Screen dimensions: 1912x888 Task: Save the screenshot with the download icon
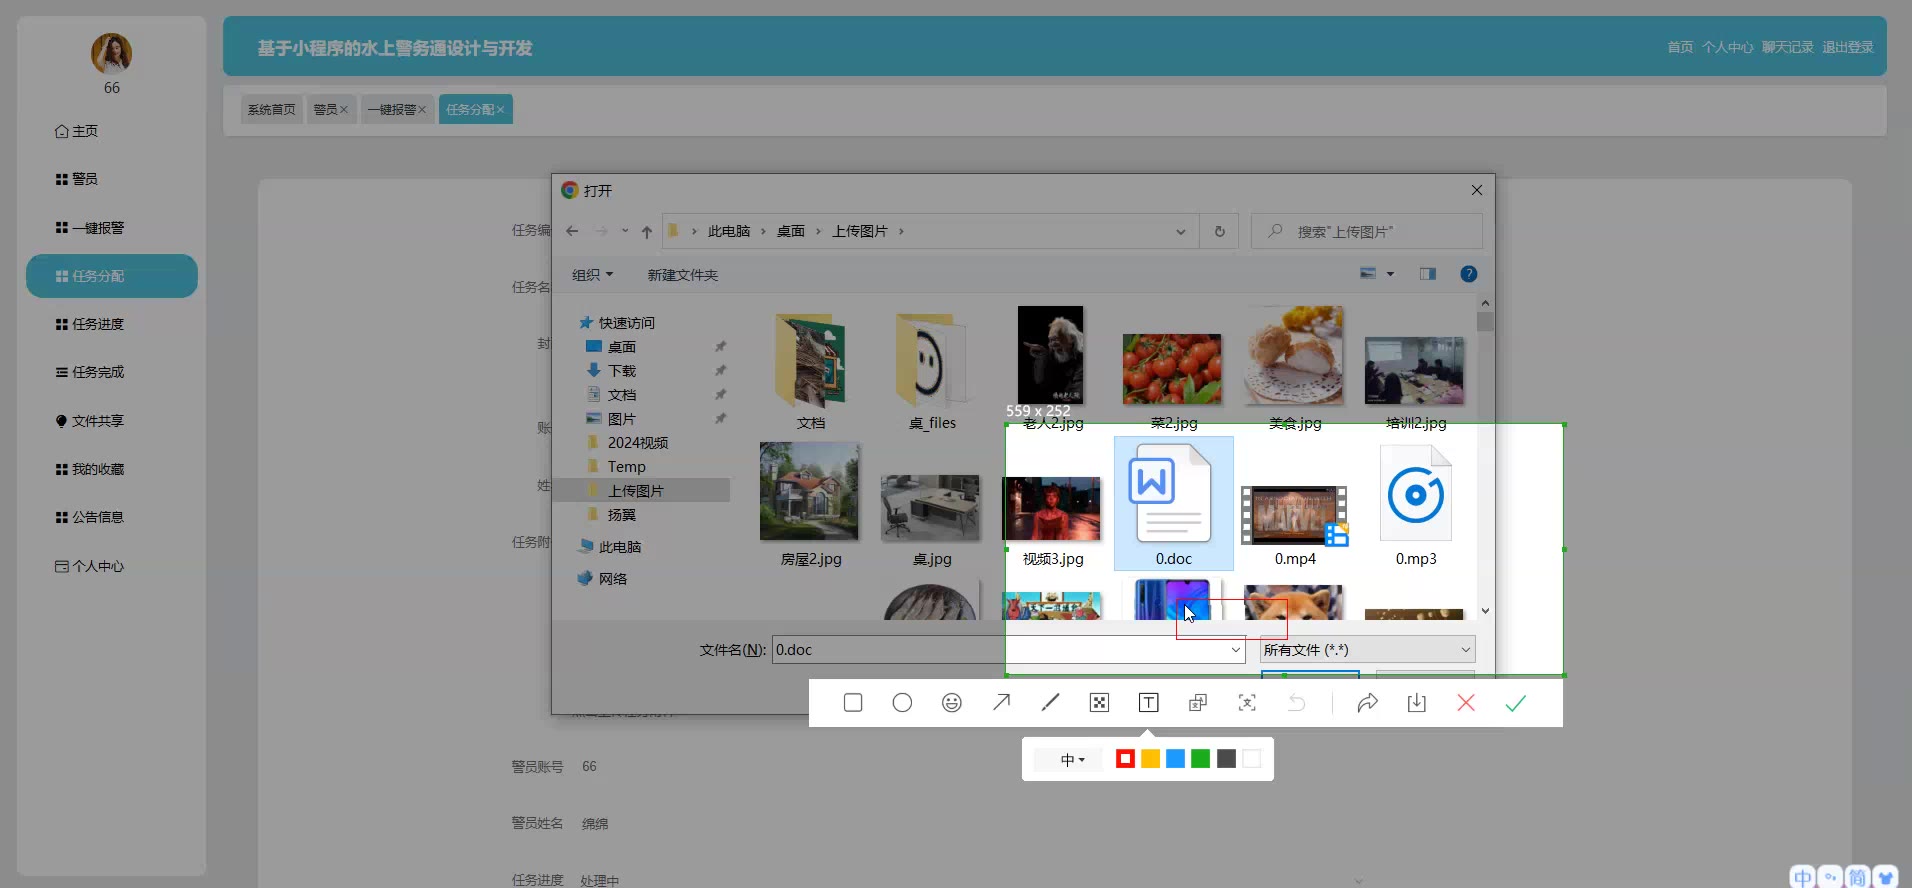point(1416,703)
